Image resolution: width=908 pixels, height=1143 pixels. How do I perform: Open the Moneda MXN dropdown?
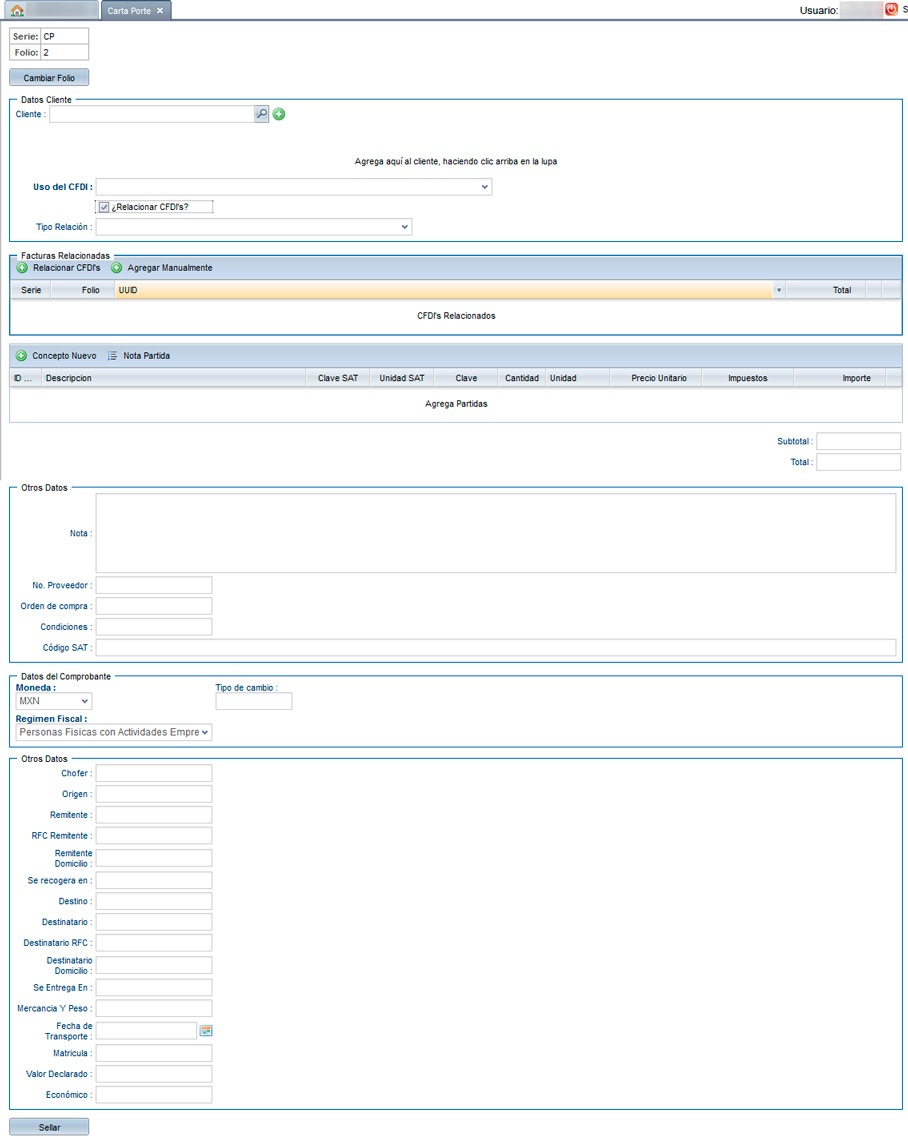pos(84,701)
